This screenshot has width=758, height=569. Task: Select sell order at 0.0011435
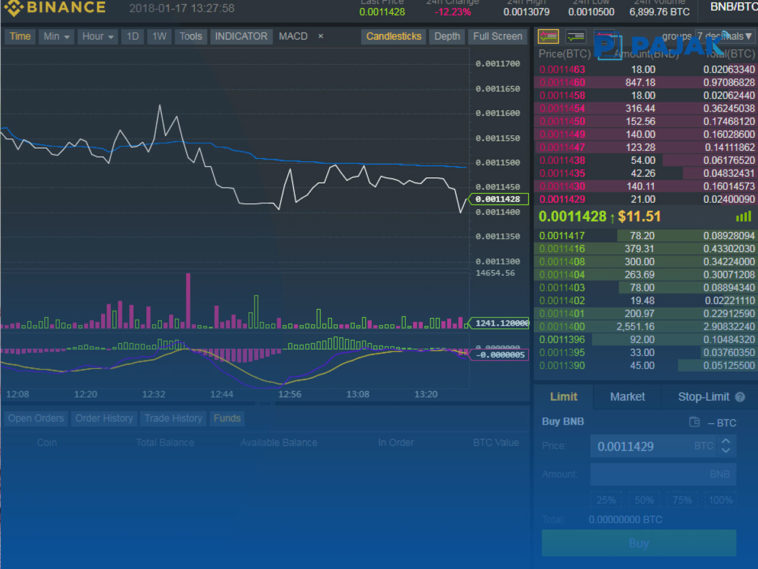coord(646,173)
